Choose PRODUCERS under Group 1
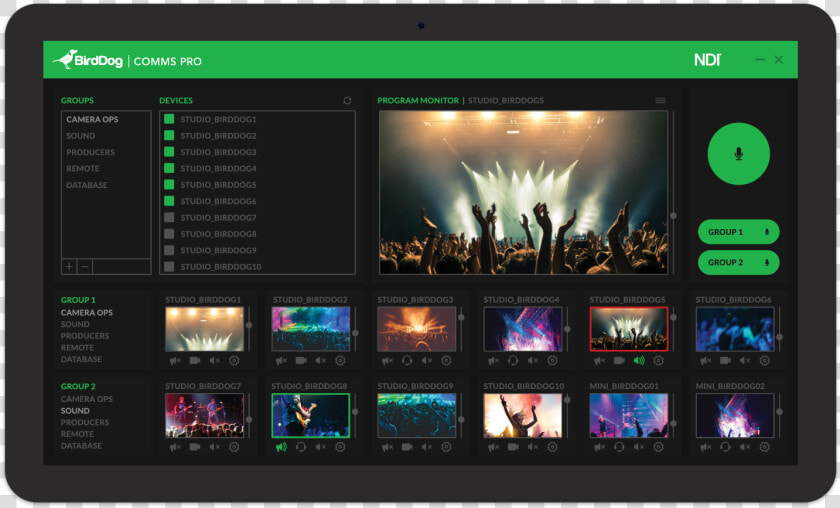 click(x=85, y=336)
